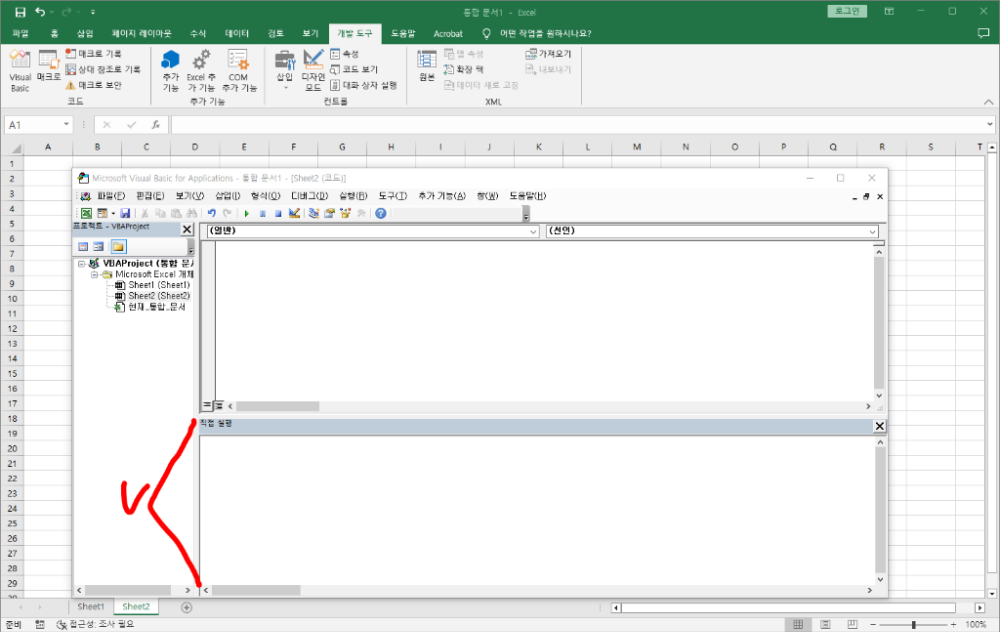Viewport: 1000px width, 632px height.
Task: Click View Code icon in project pane
Action: [x=83, y=246]
